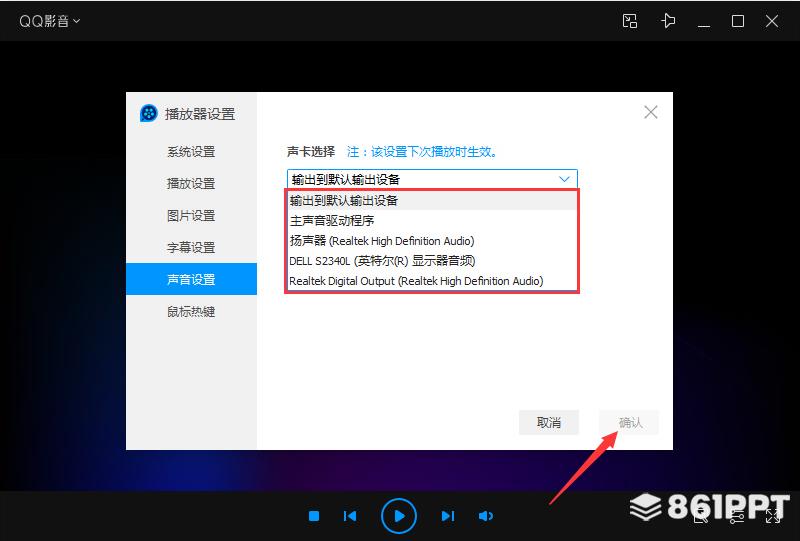Start playback with the play button
The width and height of the screenshot is (800, 541).
click(399, 516)
